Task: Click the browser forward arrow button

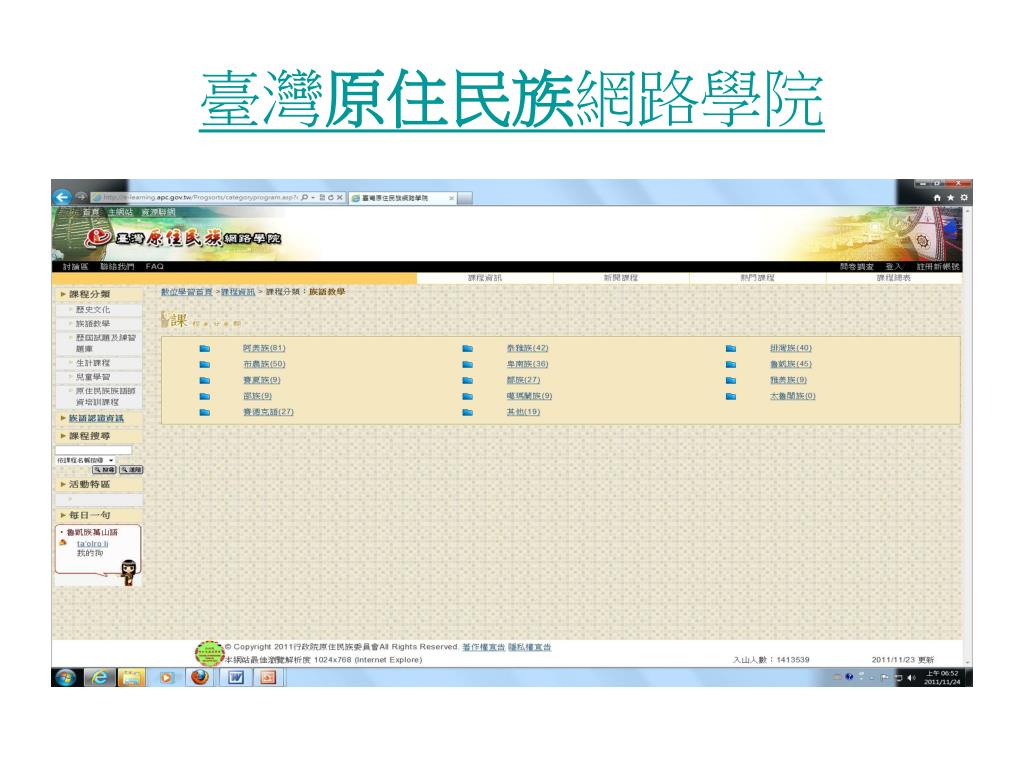Action: (81, 196)
